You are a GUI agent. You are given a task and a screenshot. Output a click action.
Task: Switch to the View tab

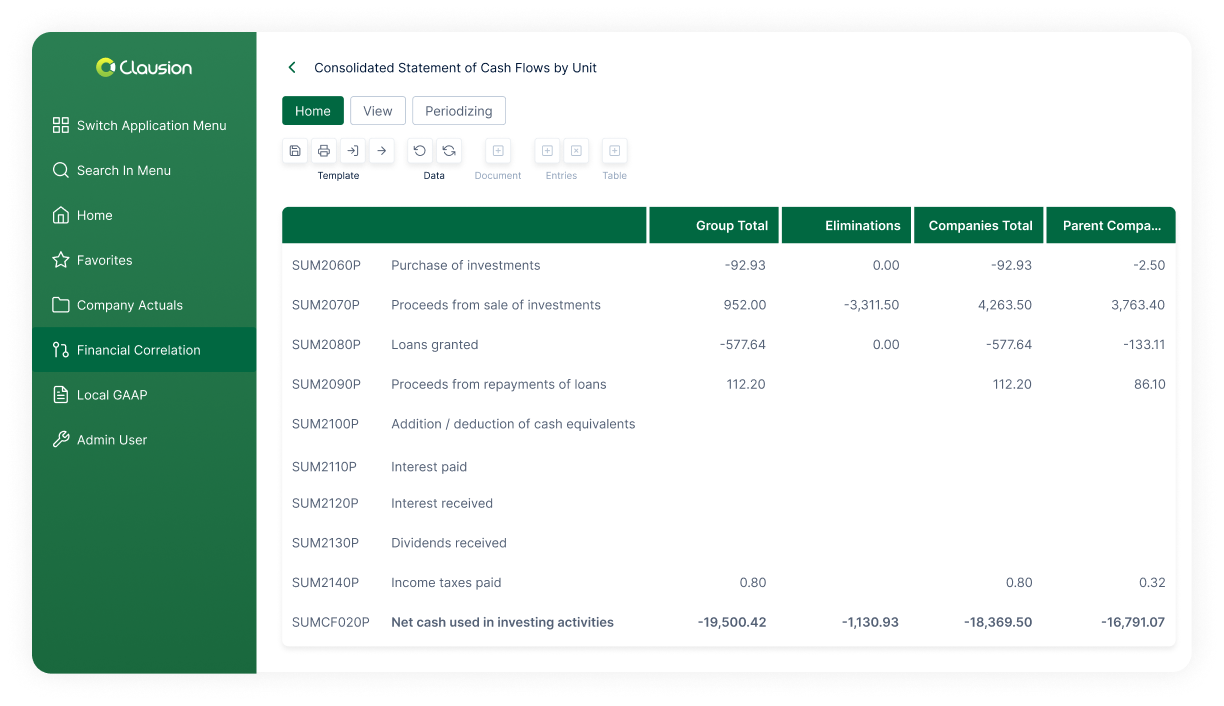pos(377,111)
